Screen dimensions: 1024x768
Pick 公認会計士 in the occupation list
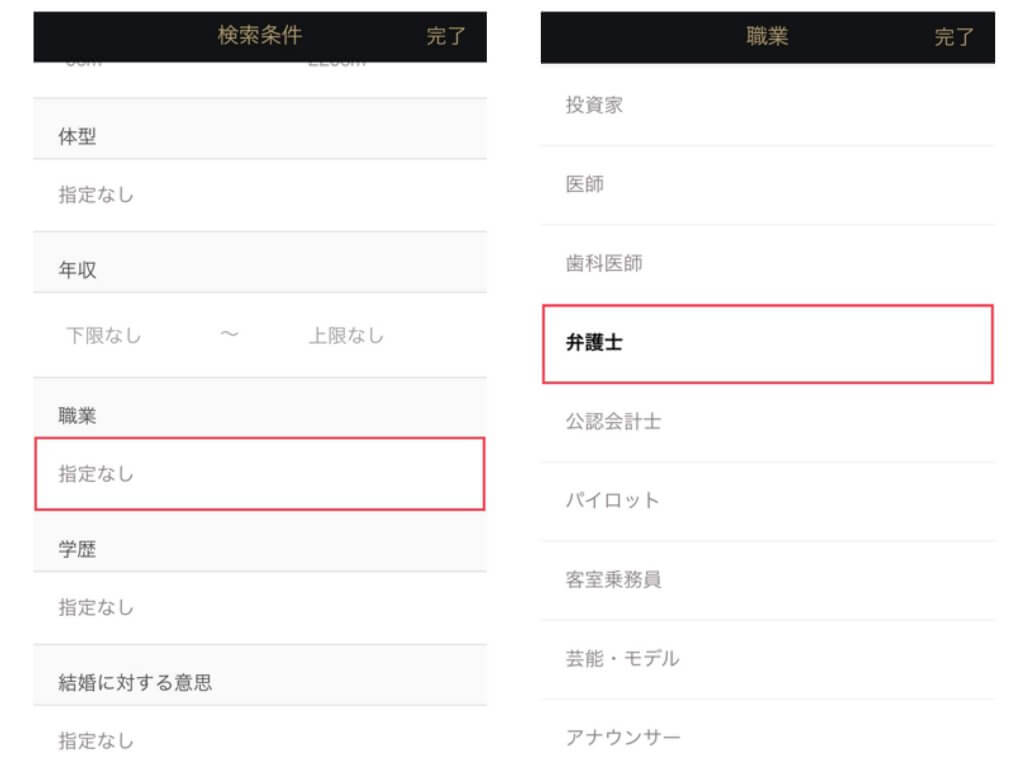click(x=768, y=422)
